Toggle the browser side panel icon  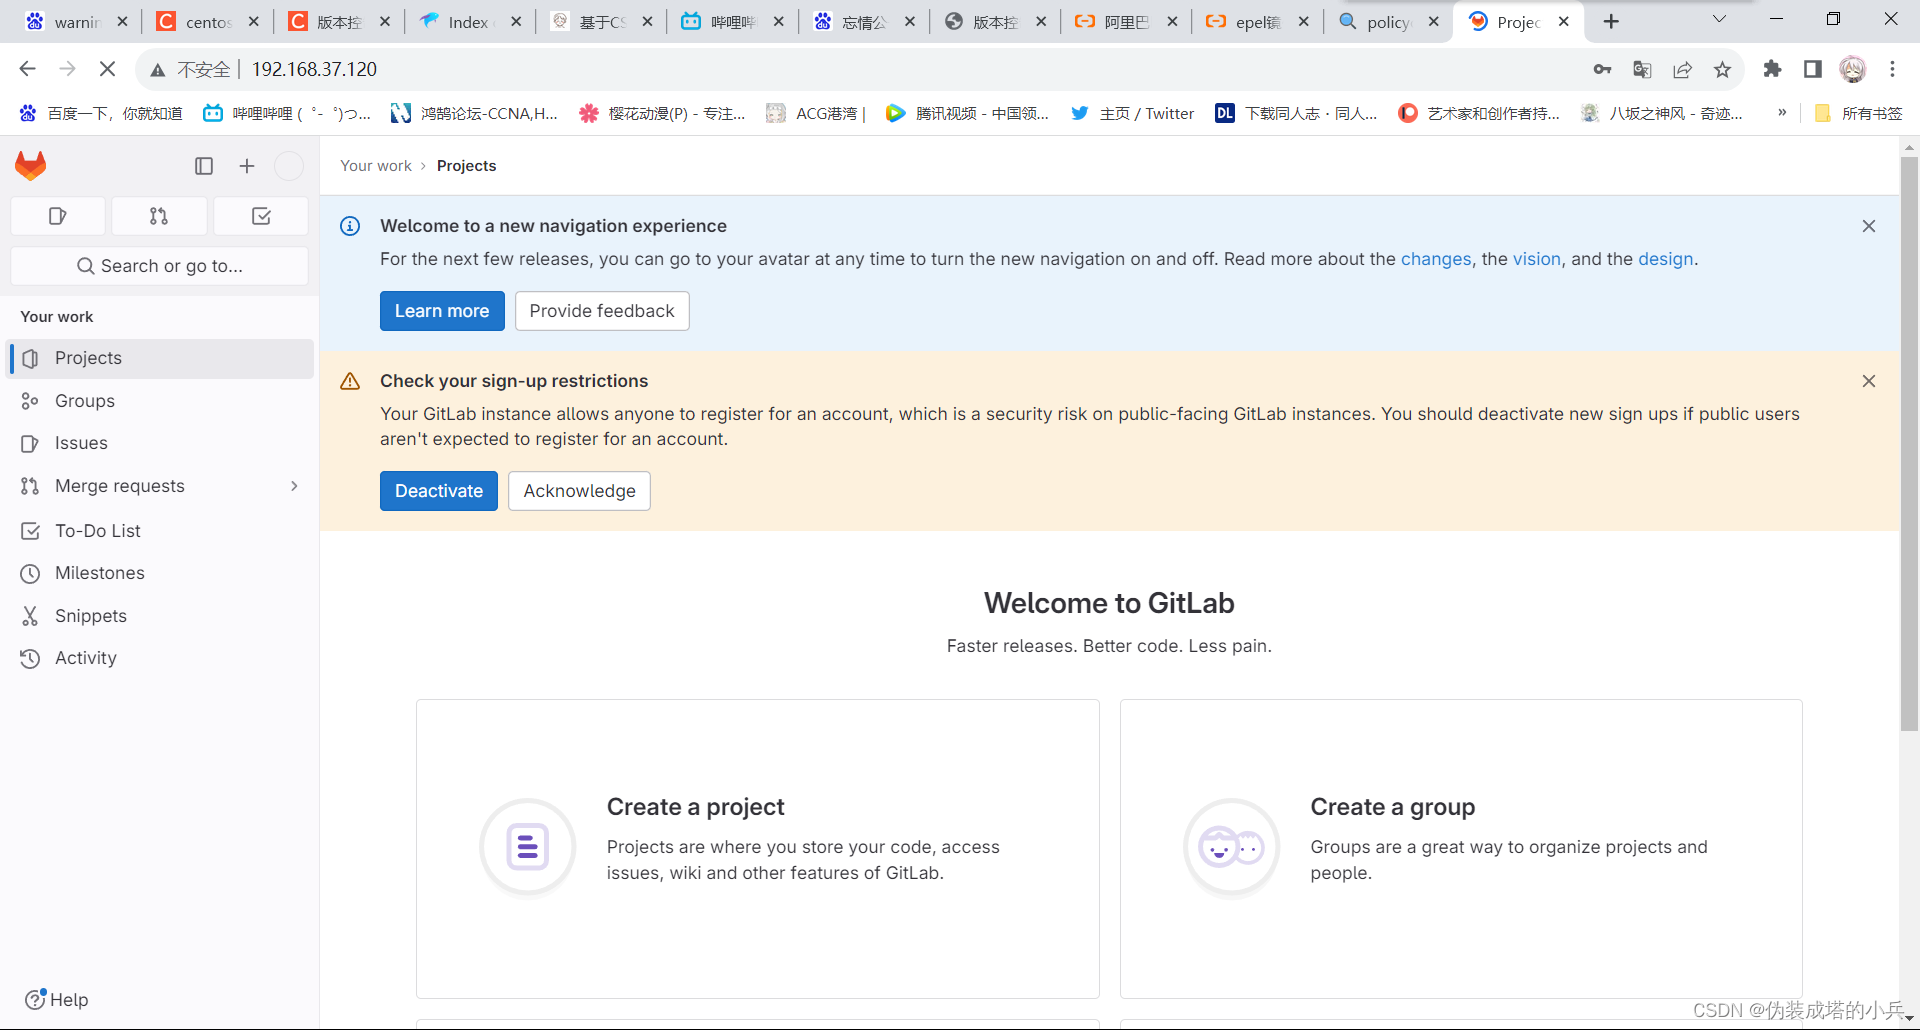(1812, 69)
